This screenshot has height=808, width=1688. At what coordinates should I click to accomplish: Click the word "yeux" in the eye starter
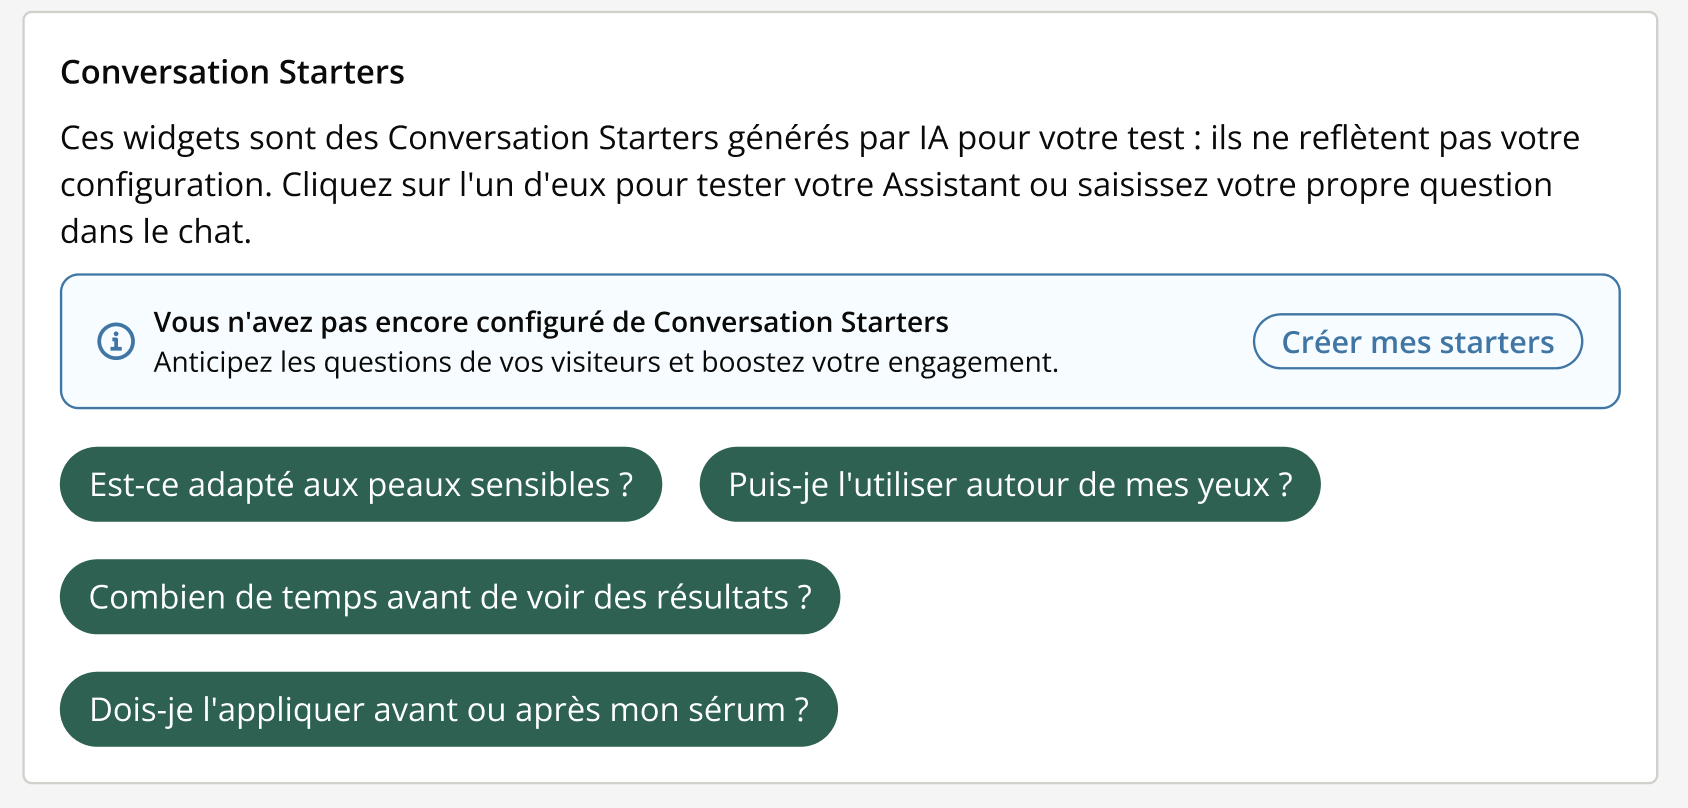(1232, 485)
